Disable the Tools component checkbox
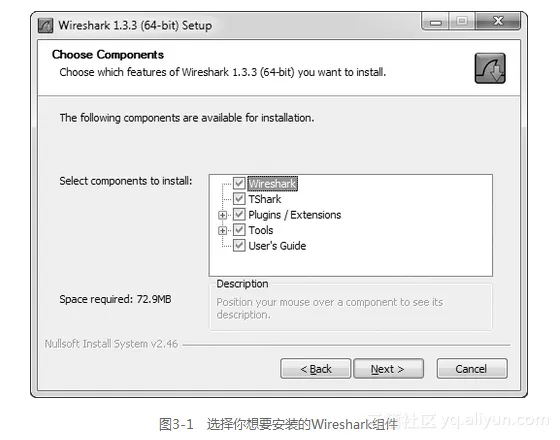This screenshot has width=560, height=440. 239,230
